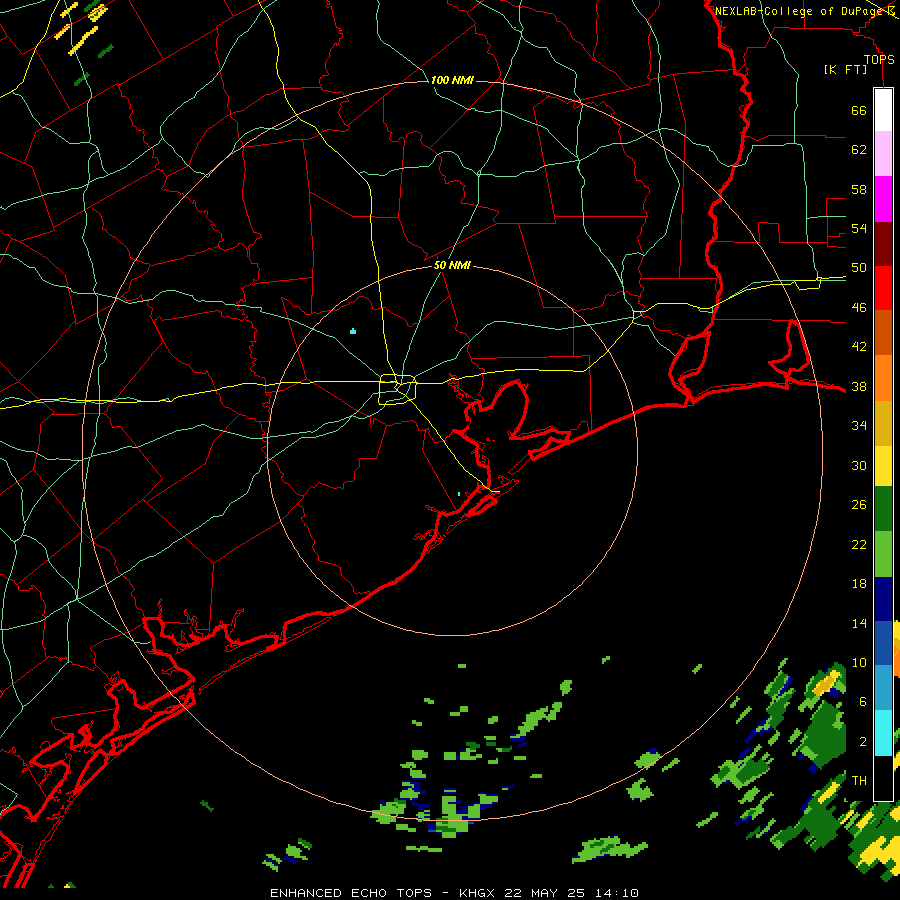Viewport: 900px width, 900px height.
Task: Click the white swatch at legend top
Action: (883, 110)
